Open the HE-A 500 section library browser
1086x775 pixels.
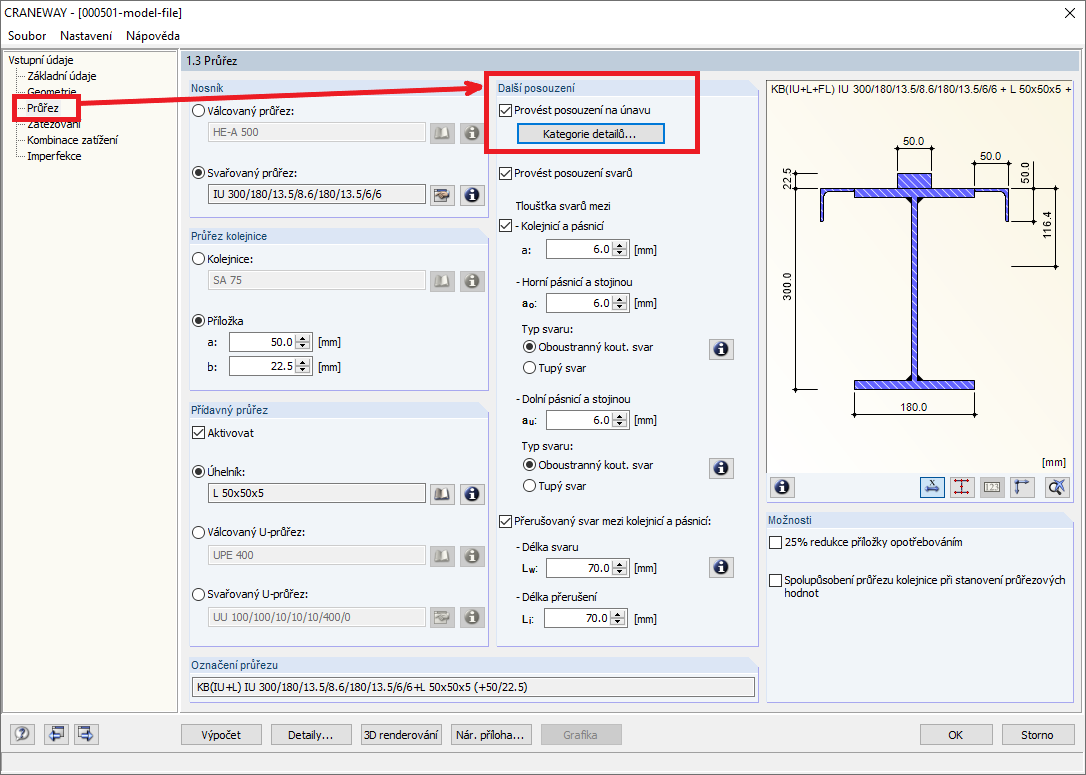pos(442,132)
